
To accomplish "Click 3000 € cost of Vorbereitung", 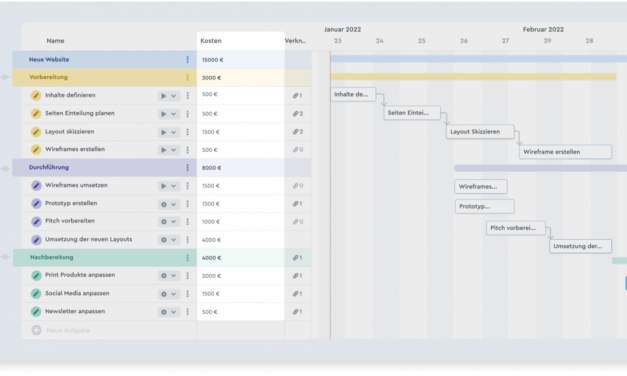I will (240, 78).
